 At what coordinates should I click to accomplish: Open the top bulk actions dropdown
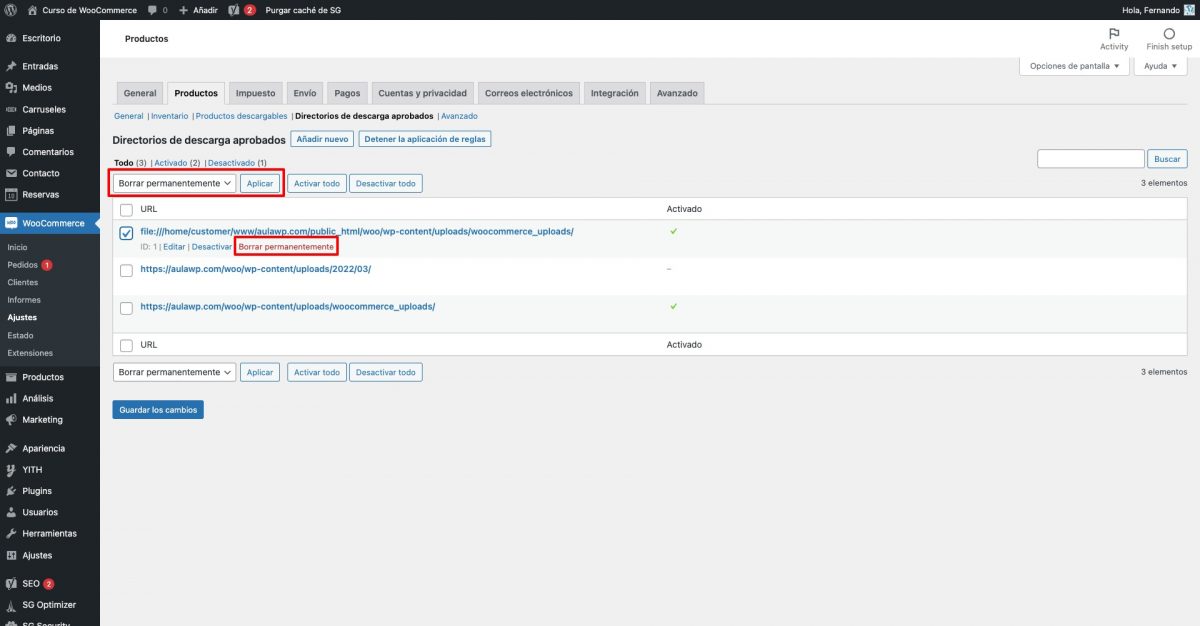point(174,184)
